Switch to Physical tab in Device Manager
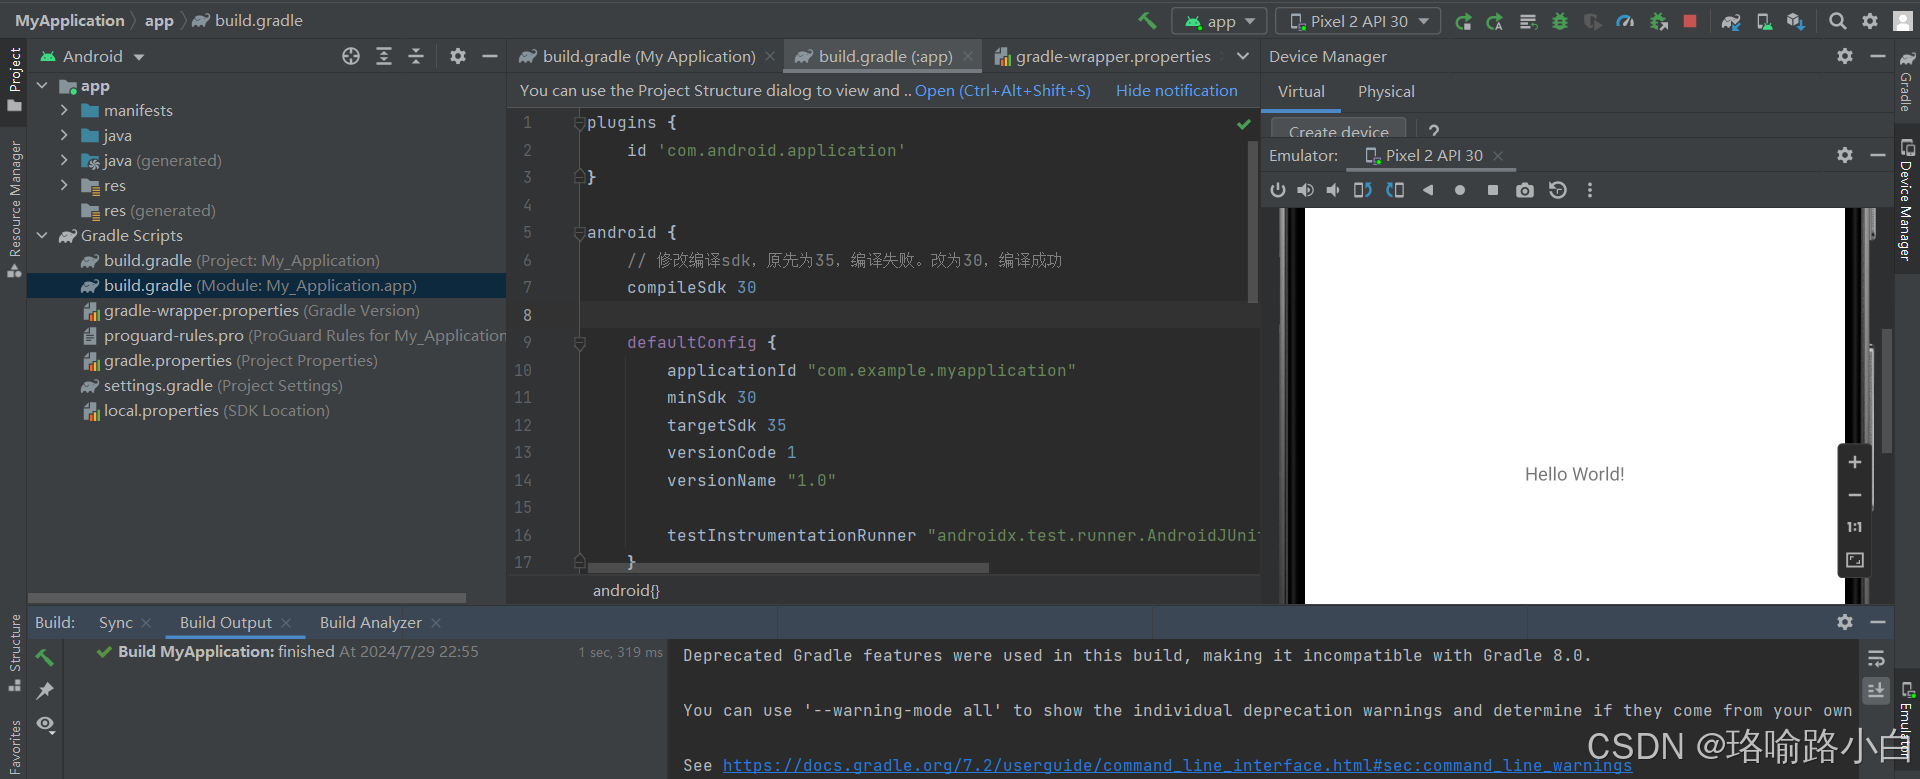This screenshot has height=779, width=1920. [x=1386, y=92]
